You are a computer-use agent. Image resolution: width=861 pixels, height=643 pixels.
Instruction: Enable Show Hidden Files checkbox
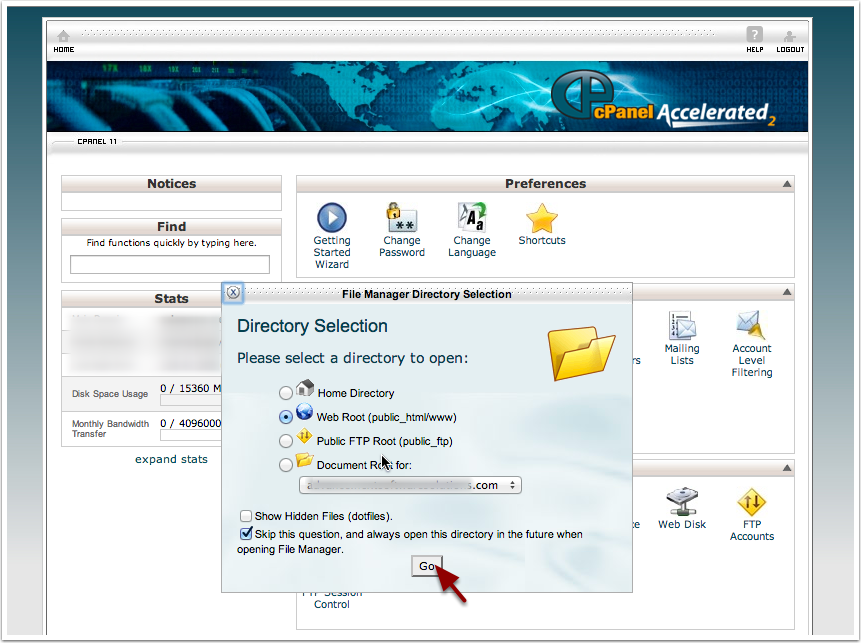tap(246, 516)
